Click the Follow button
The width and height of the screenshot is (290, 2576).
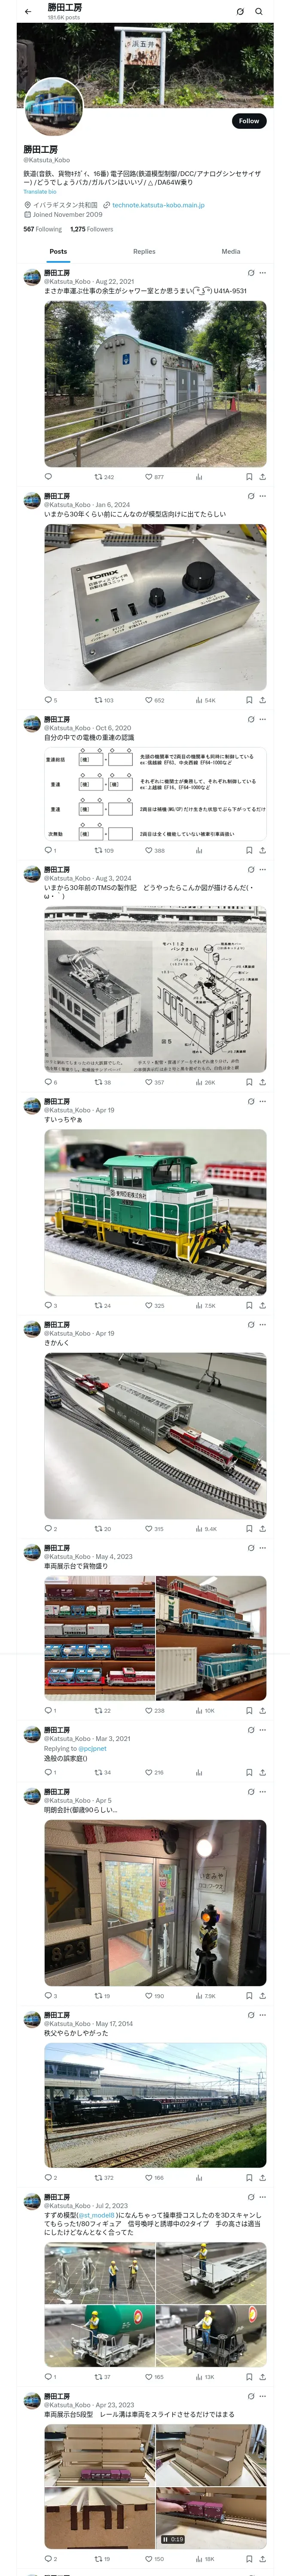tap(249, 121)
